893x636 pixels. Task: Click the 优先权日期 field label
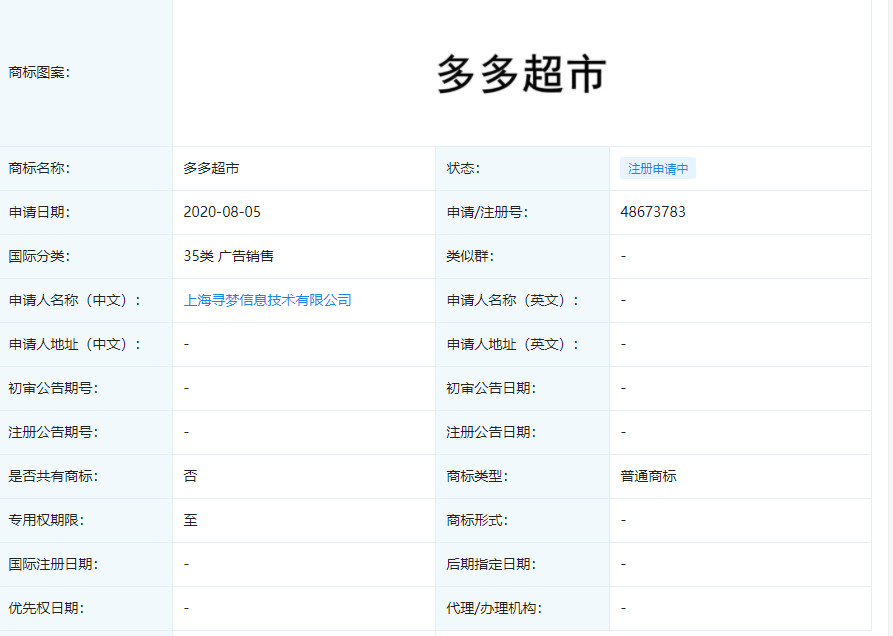coord(46,608)
